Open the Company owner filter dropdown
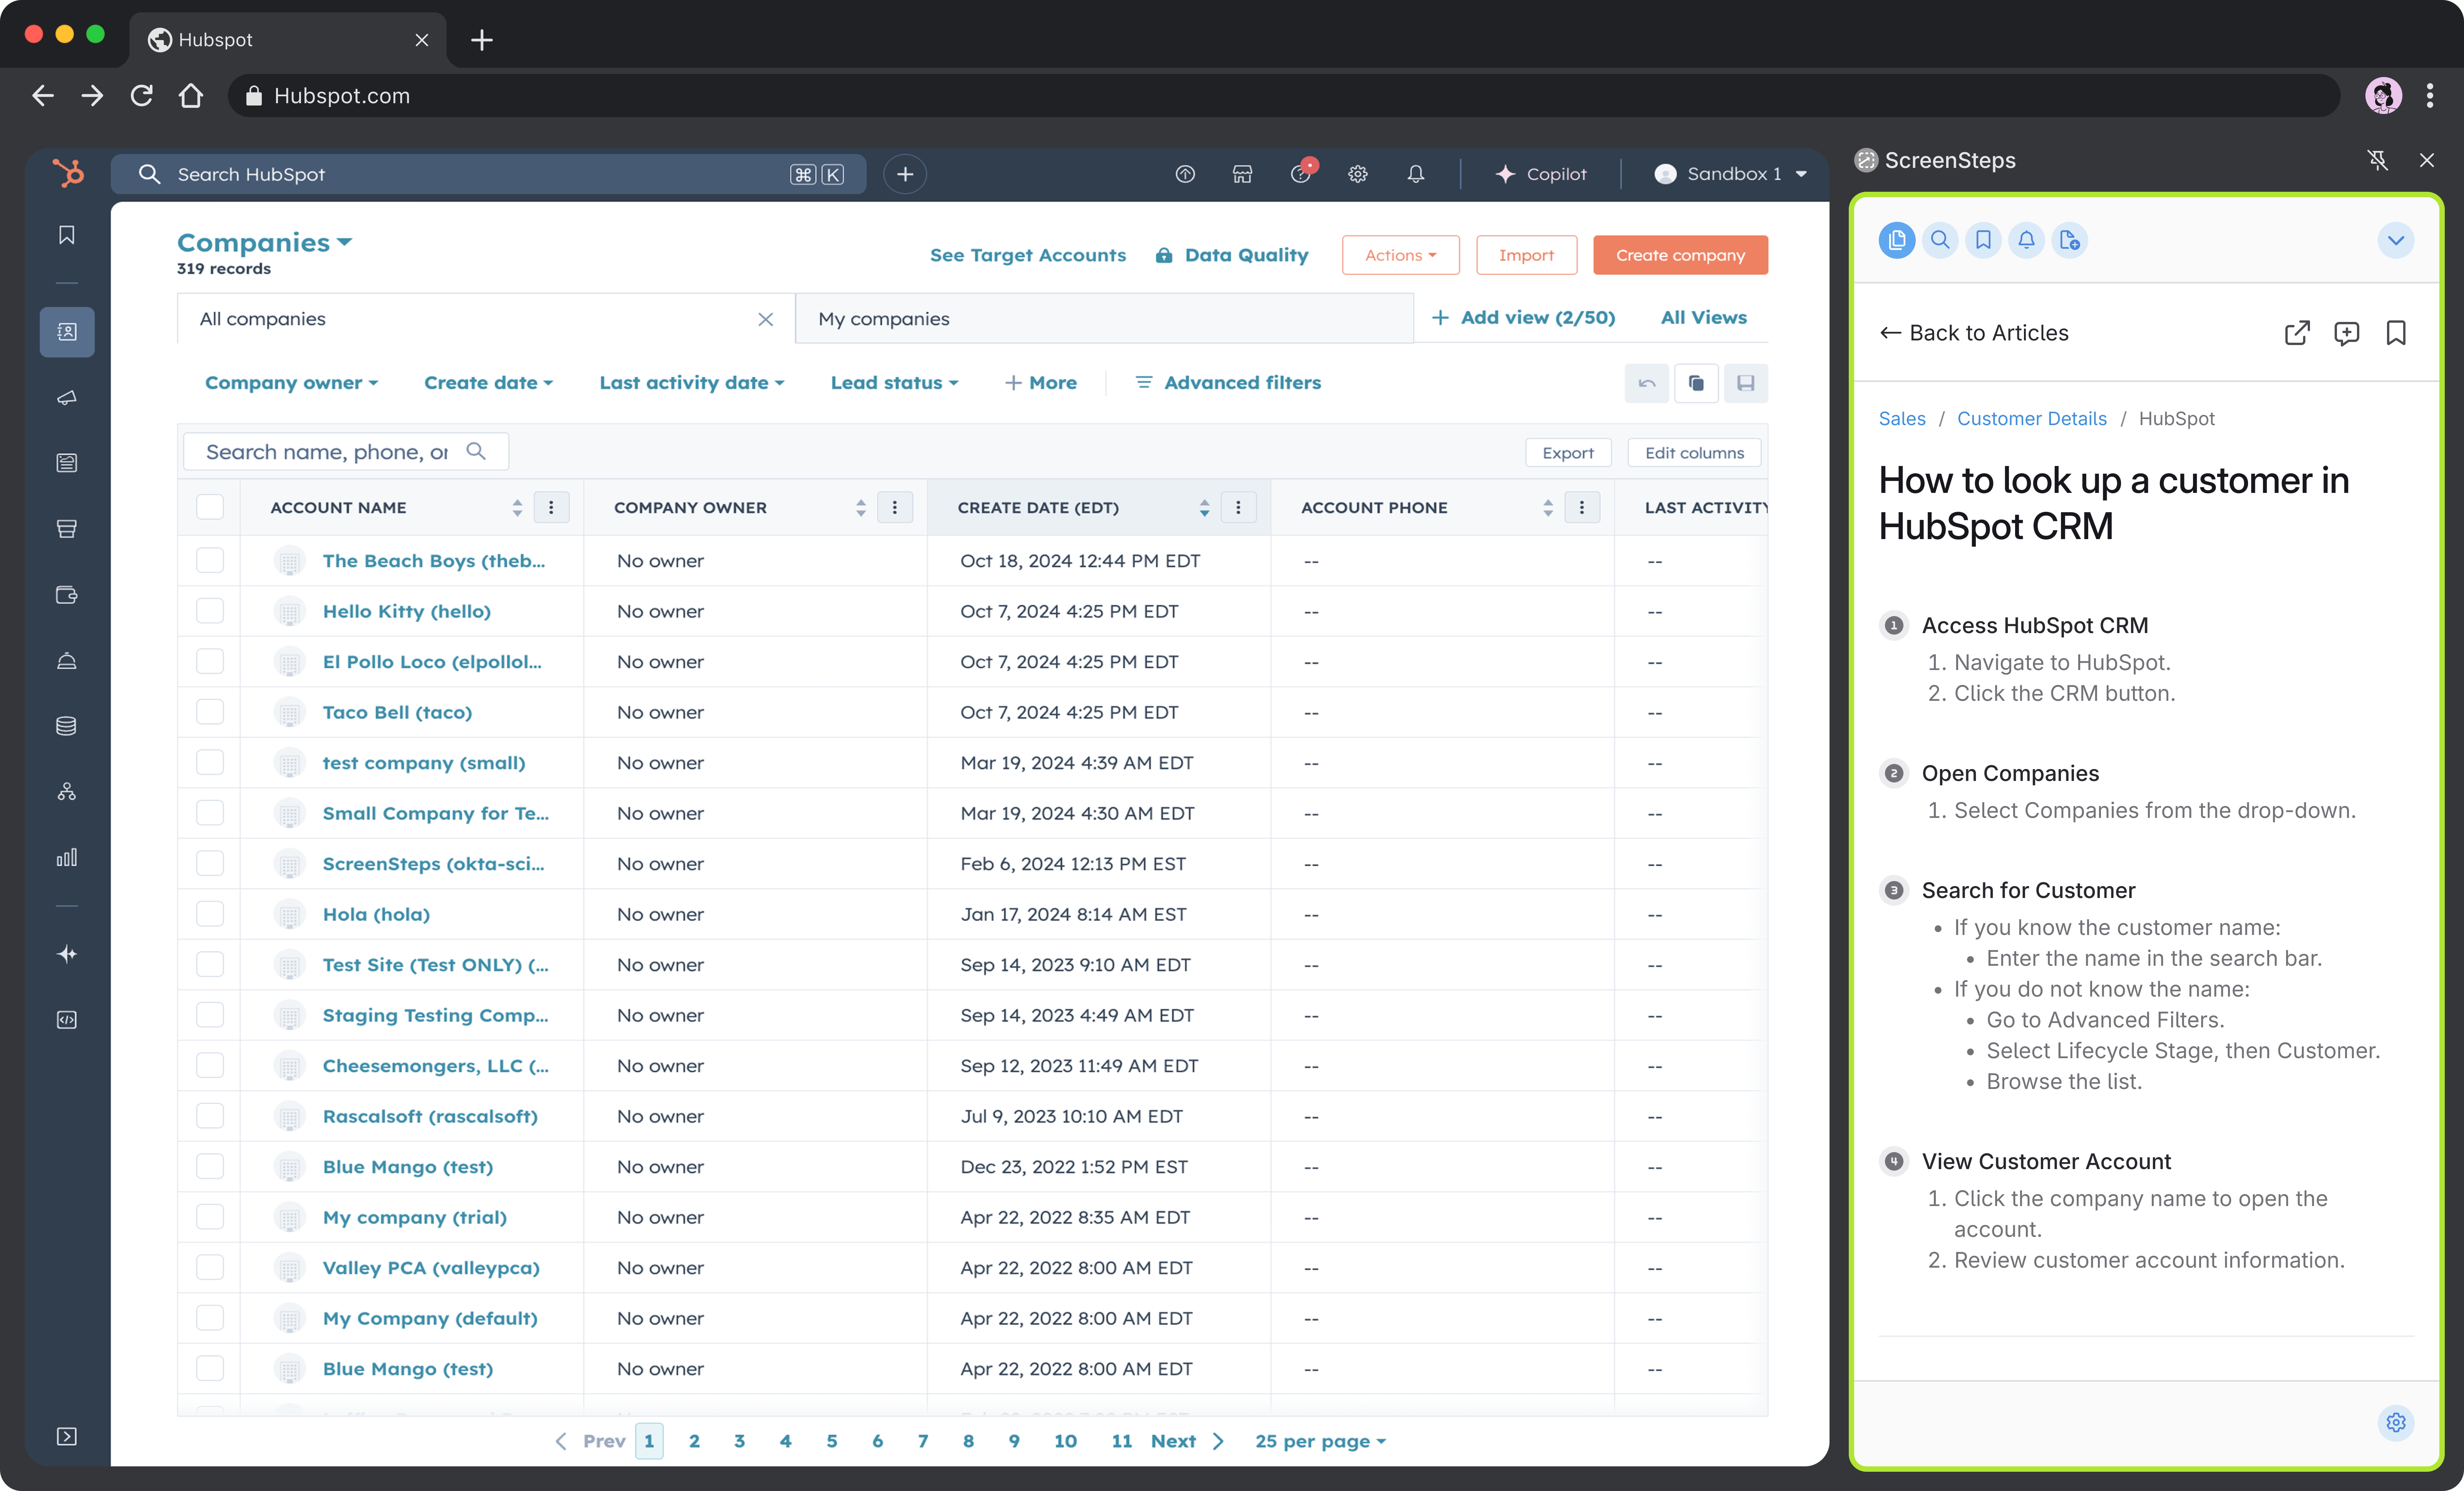Screen dimensions: 2464x1491 (x=291, y=383)
